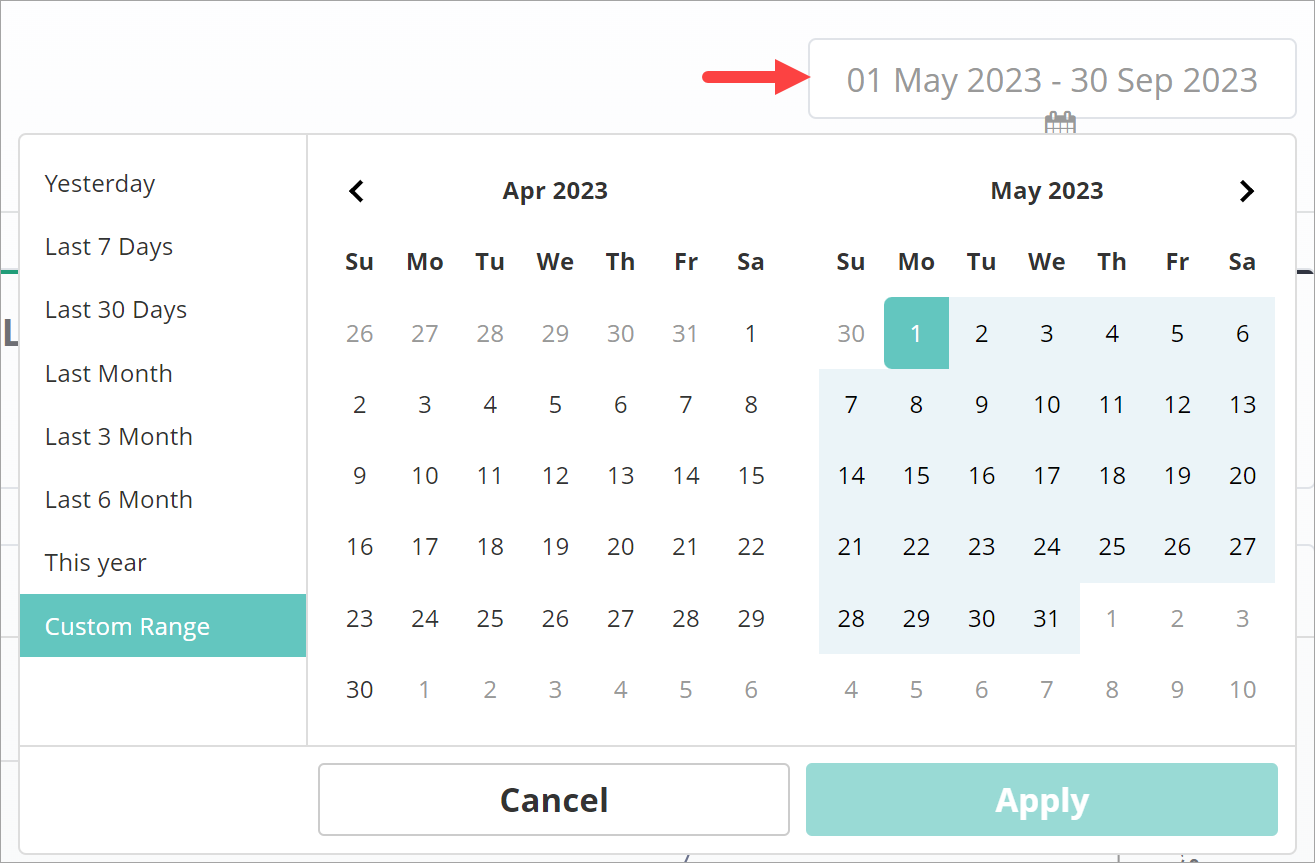The image size is (1315, 863).
Task: Choose the Last 3 Month option
Action: tap(119, 437)
